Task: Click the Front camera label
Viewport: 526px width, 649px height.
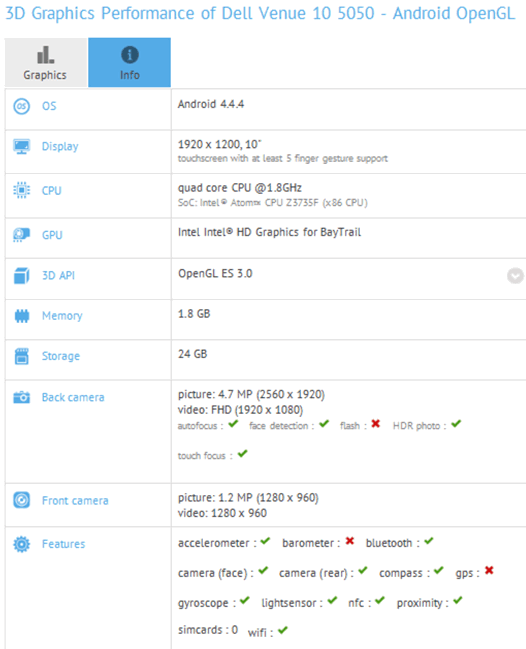Action: 75,500
